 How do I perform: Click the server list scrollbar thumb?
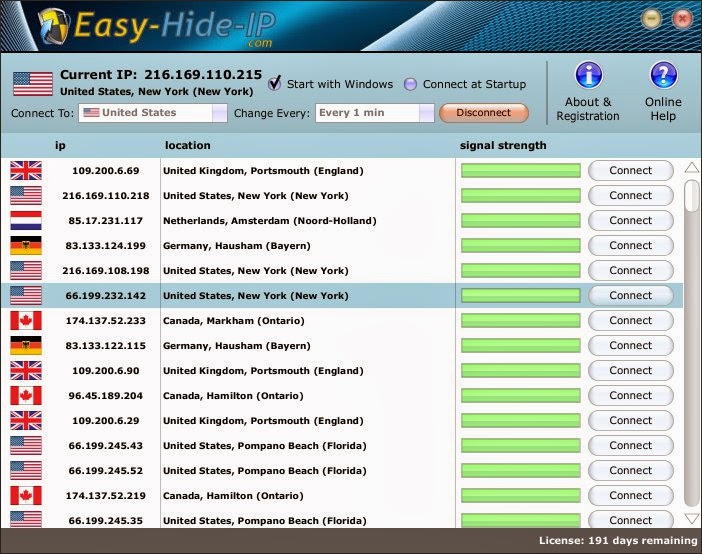click(x=692, y=195)
